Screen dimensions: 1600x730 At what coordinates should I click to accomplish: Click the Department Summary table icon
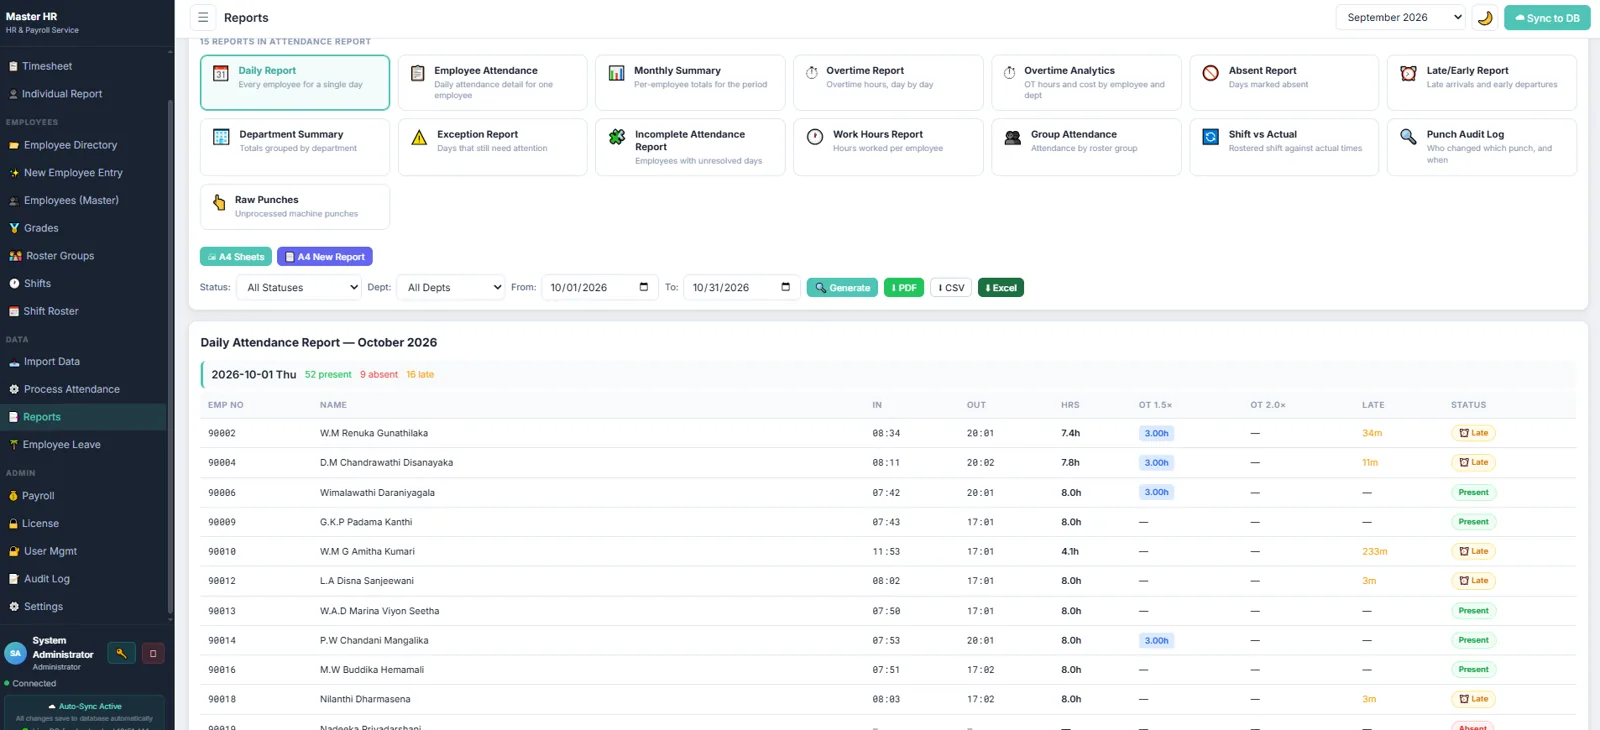pyautogui.click(x=221, y=137)
